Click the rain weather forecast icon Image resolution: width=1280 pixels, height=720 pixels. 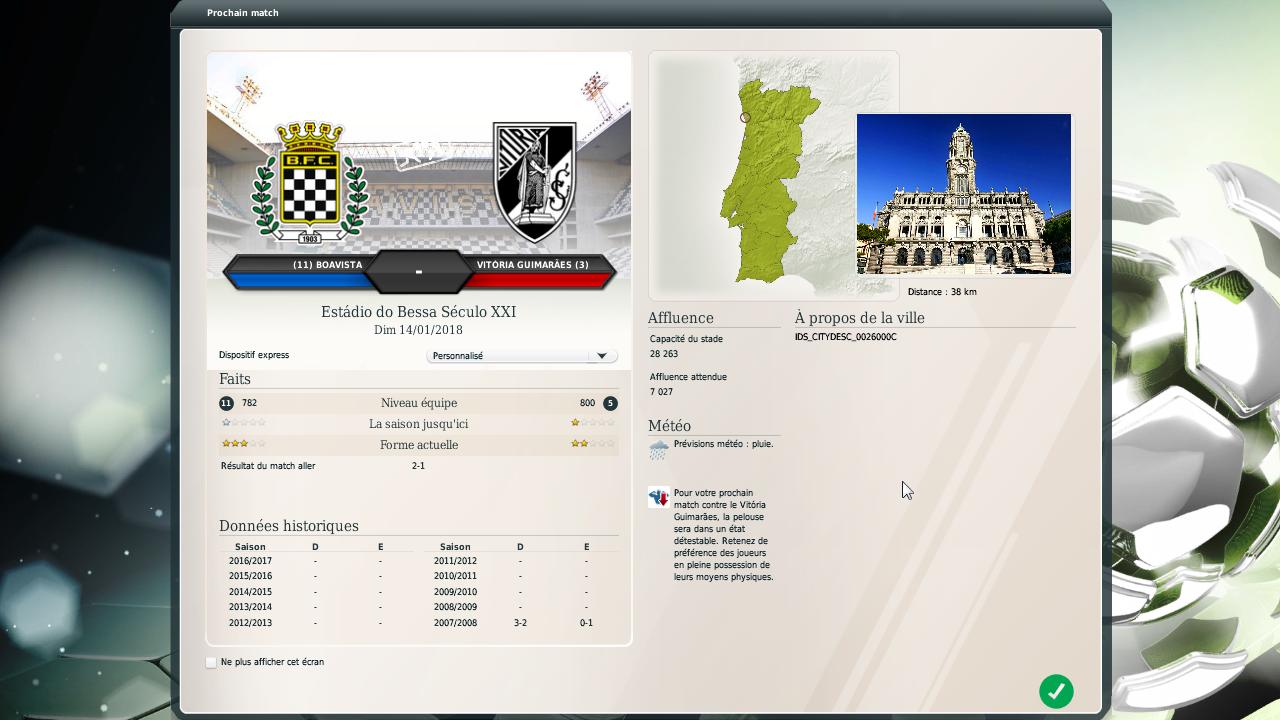659,449
